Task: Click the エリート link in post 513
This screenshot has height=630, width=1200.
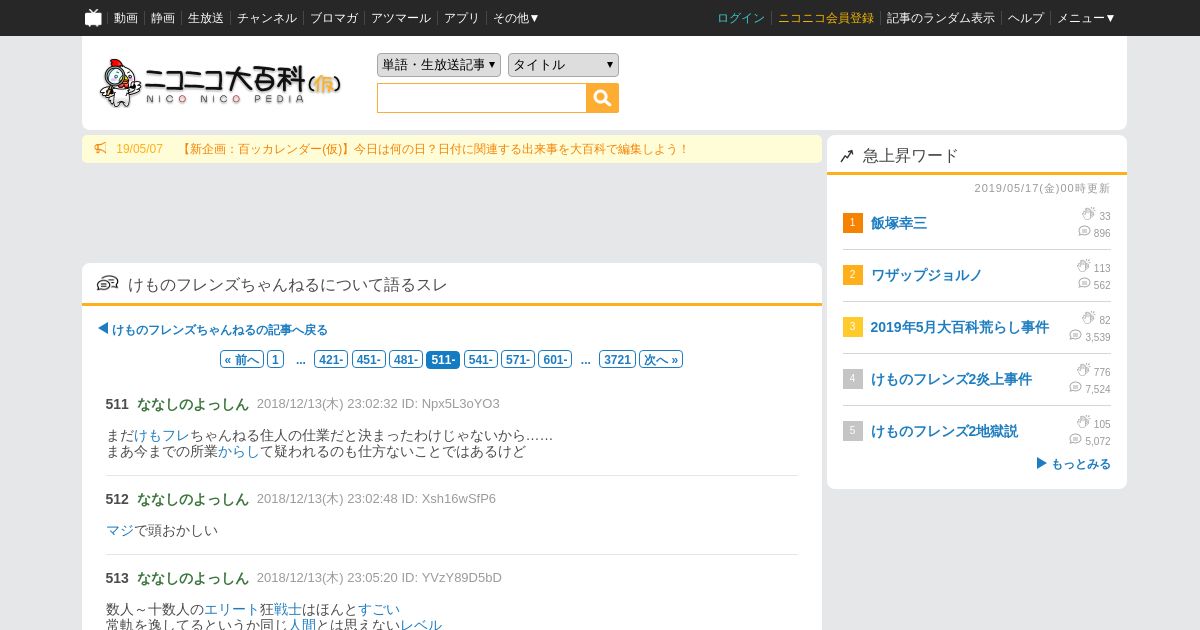Action: click(232, 609)
